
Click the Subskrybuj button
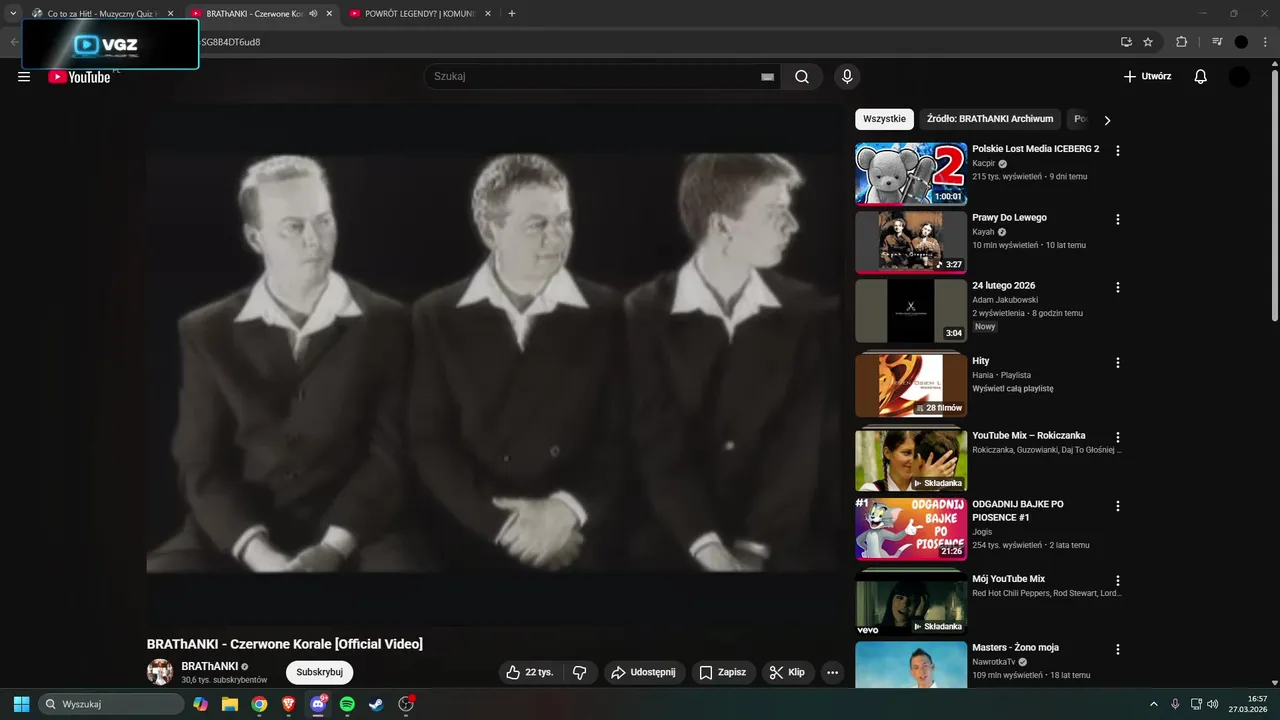coord(319,672)
